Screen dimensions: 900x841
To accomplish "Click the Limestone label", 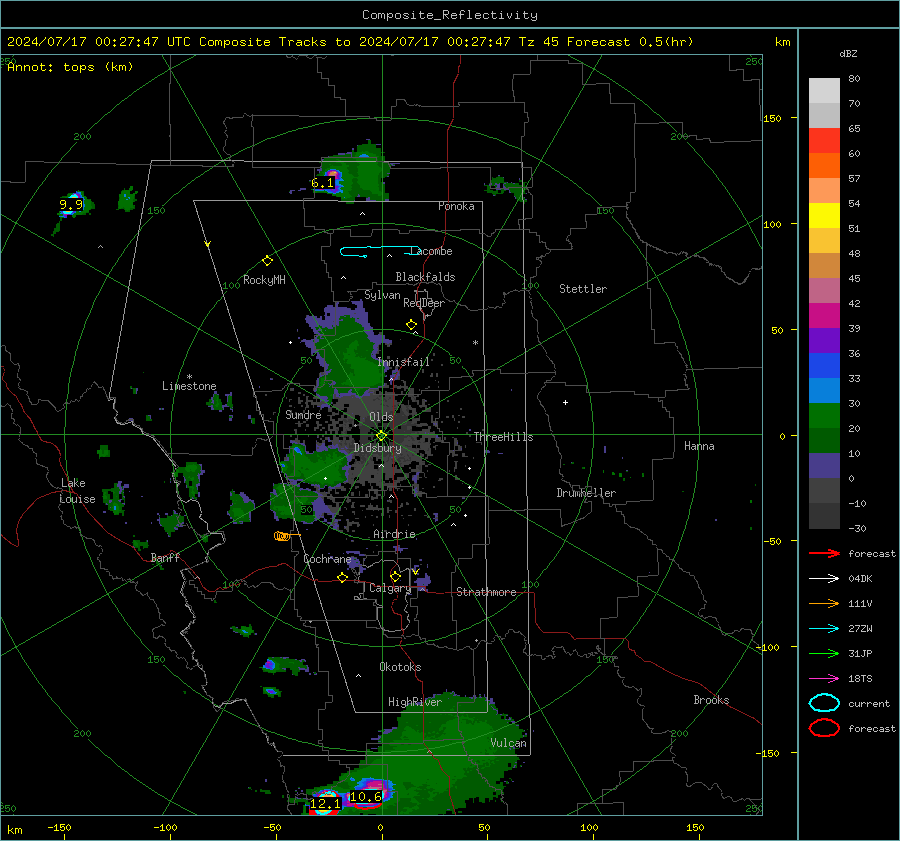I will tap(189, 386).
